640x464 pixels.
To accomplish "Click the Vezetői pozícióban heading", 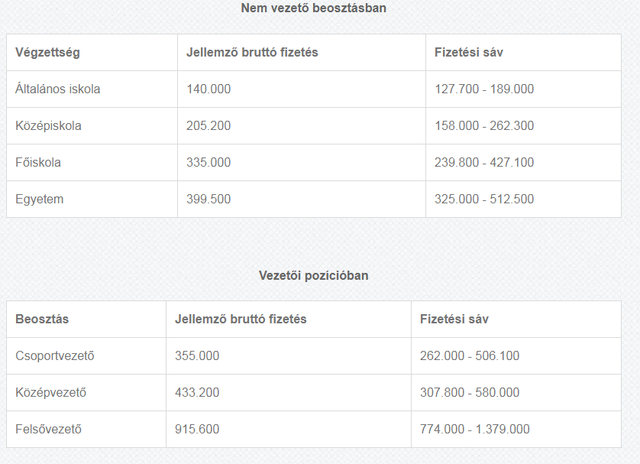I will tap(313, 275).
